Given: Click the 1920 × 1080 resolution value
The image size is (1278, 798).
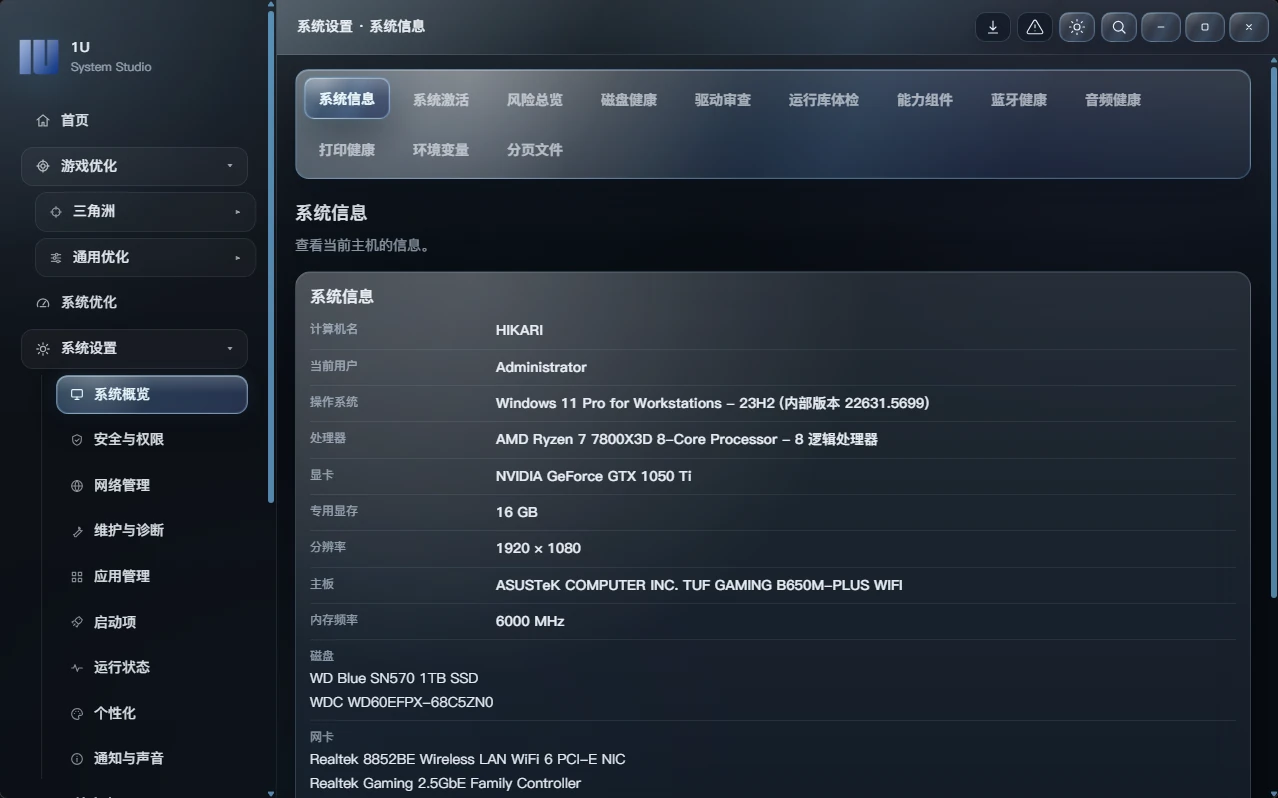Looking at the screenshot, I should pyautogui.click(x=538, y=548).
